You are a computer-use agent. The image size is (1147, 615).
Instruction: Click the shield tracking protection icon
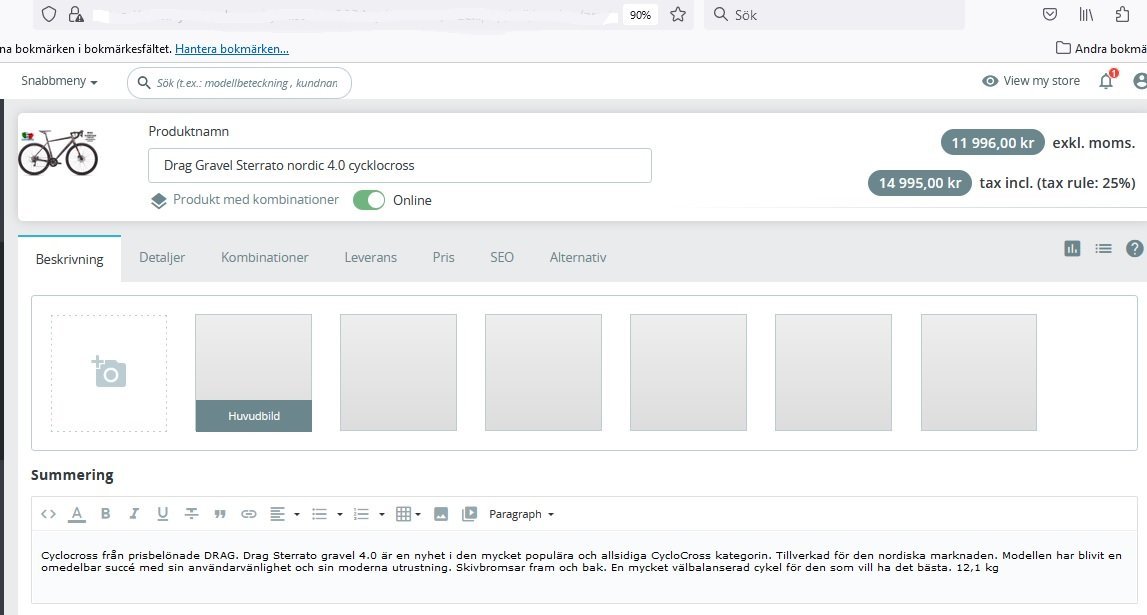click(49, 15)
